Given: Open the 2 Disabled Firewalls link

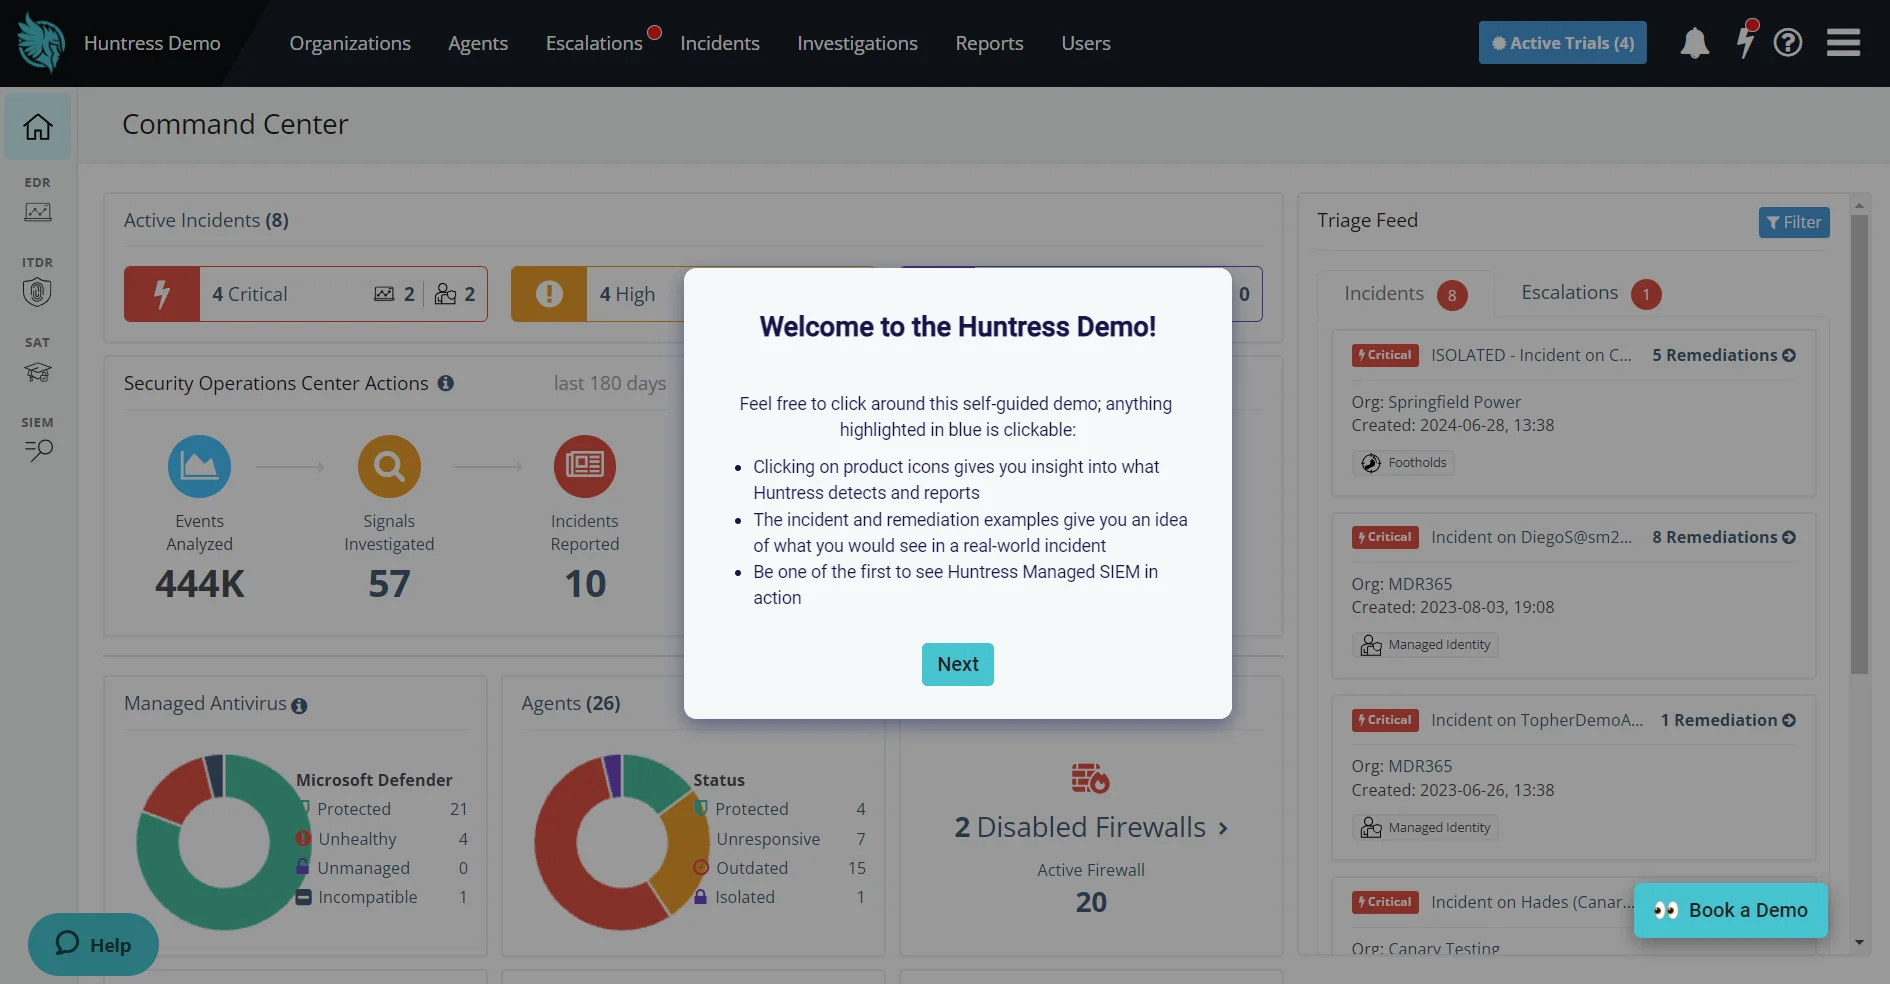Looking at the screenshot, I should click(1091, 828).
